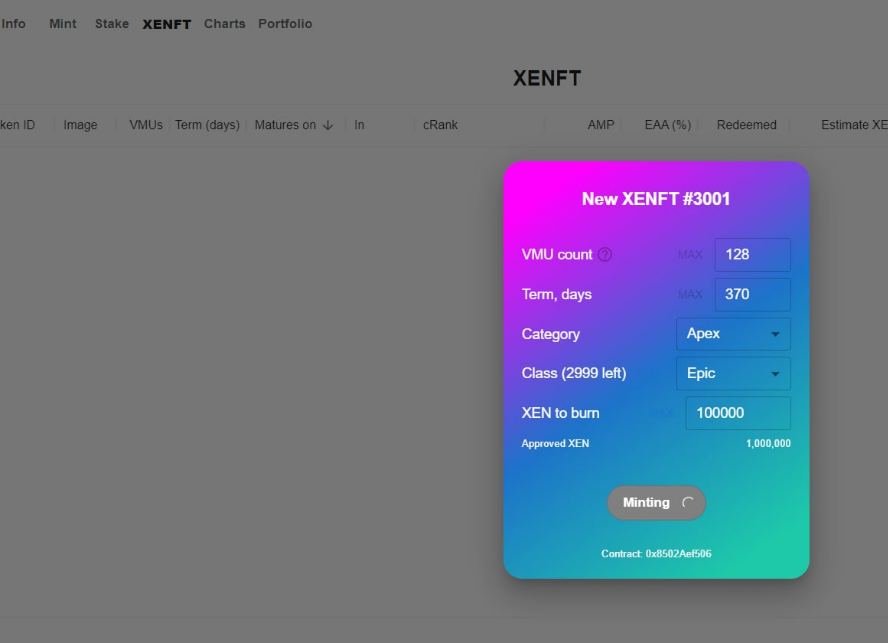Click the Minting button
Screen dimensions: 888x643
pyautogui.click(x=656, y=503)
